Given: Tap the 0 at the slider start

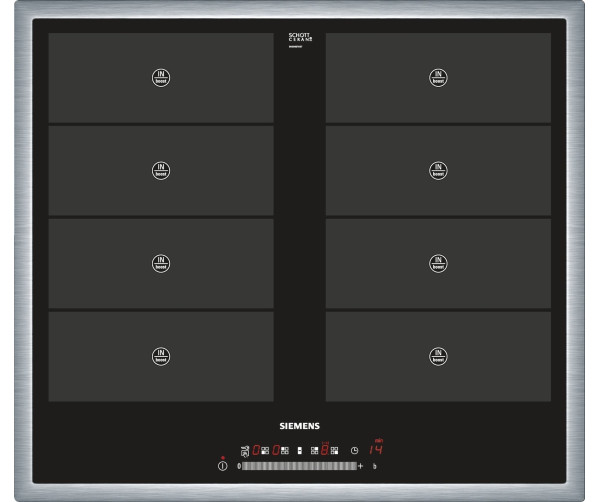Looking at the screenshot, I should click(x=239, y=466).
